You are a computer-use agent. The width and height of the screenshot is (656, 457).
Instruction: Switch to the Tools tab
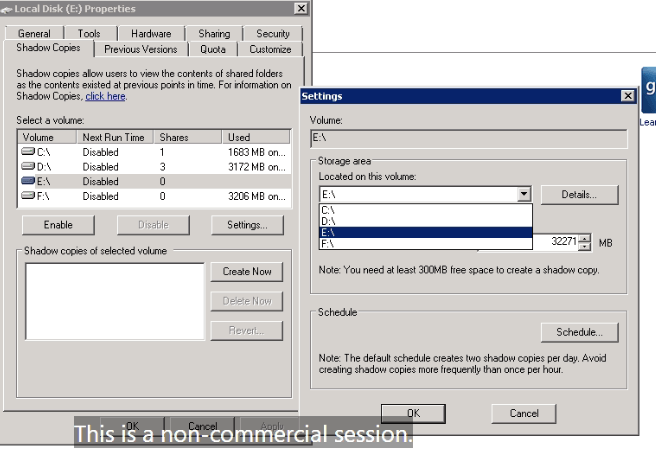[89, 33]
